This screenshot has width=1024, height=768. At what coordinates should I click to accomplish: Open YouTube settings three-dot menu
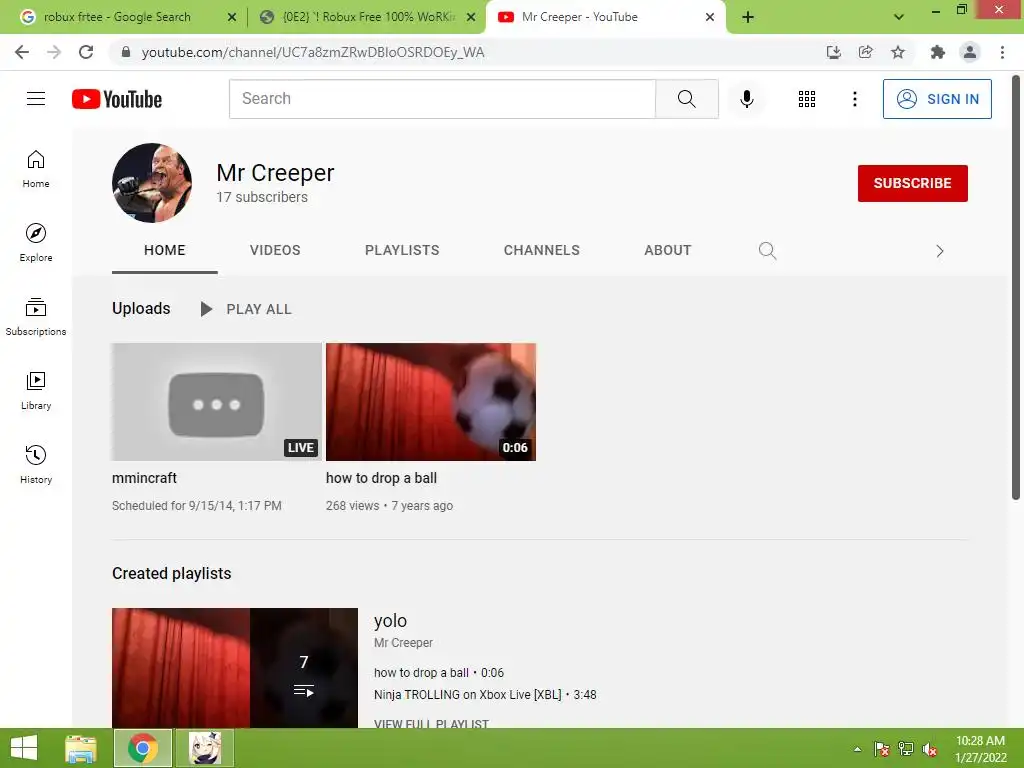pos(854,99)
